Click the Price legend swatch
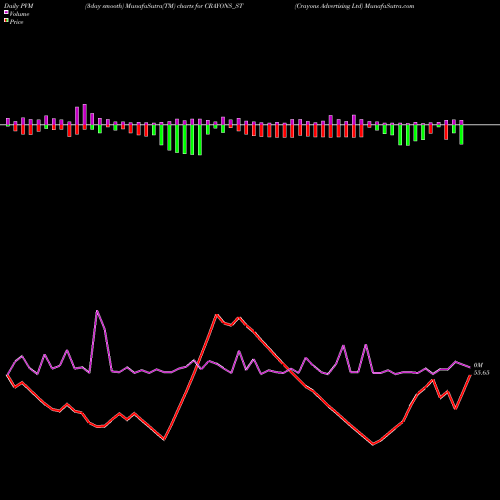This screenshot has width=500, height=500. [x=6, y=21]
